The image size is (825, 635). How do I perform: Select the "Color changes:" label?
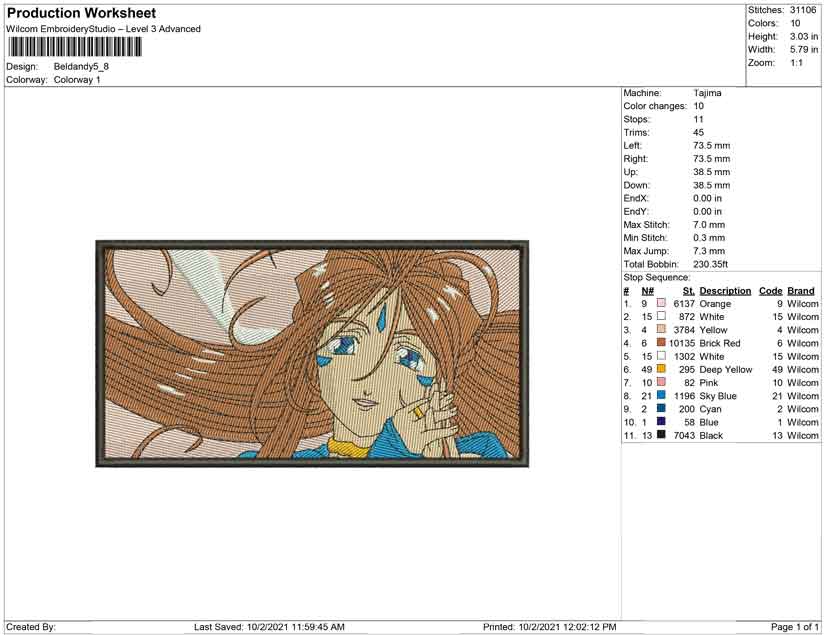(x=655, y=106)
